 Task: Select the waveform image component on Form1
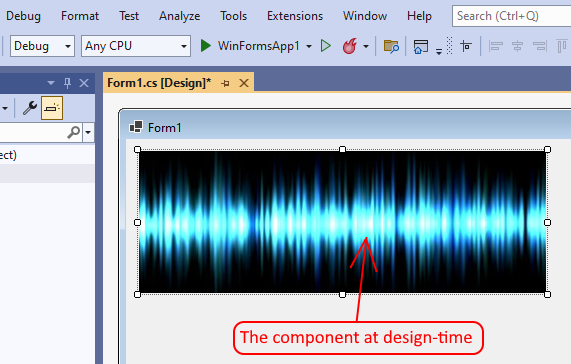pyautogui.click(x=342, y=222)
